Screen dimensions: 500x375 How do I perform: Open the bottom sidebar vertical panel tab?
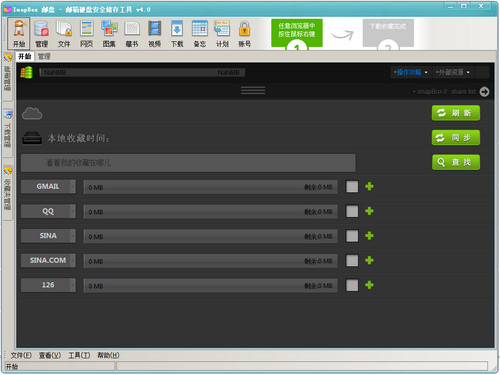7,192
